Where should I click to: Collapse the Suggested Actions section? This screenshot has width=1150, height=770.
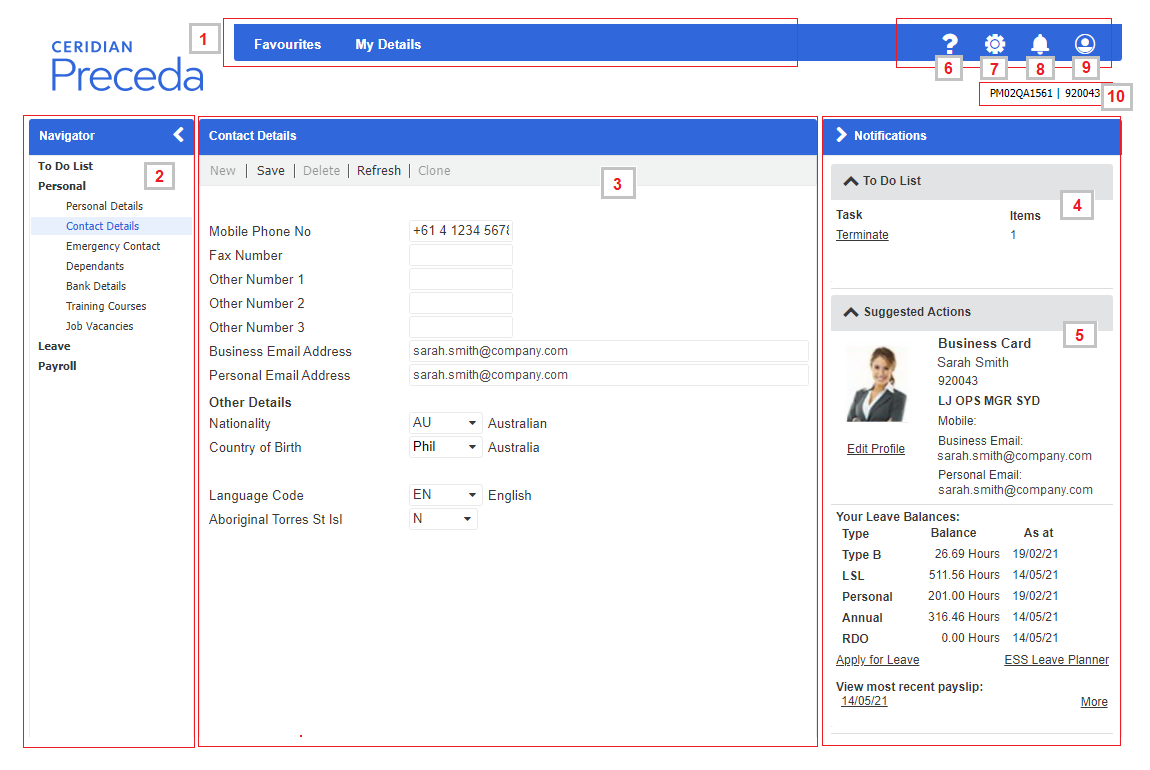[x=851, y=312]
